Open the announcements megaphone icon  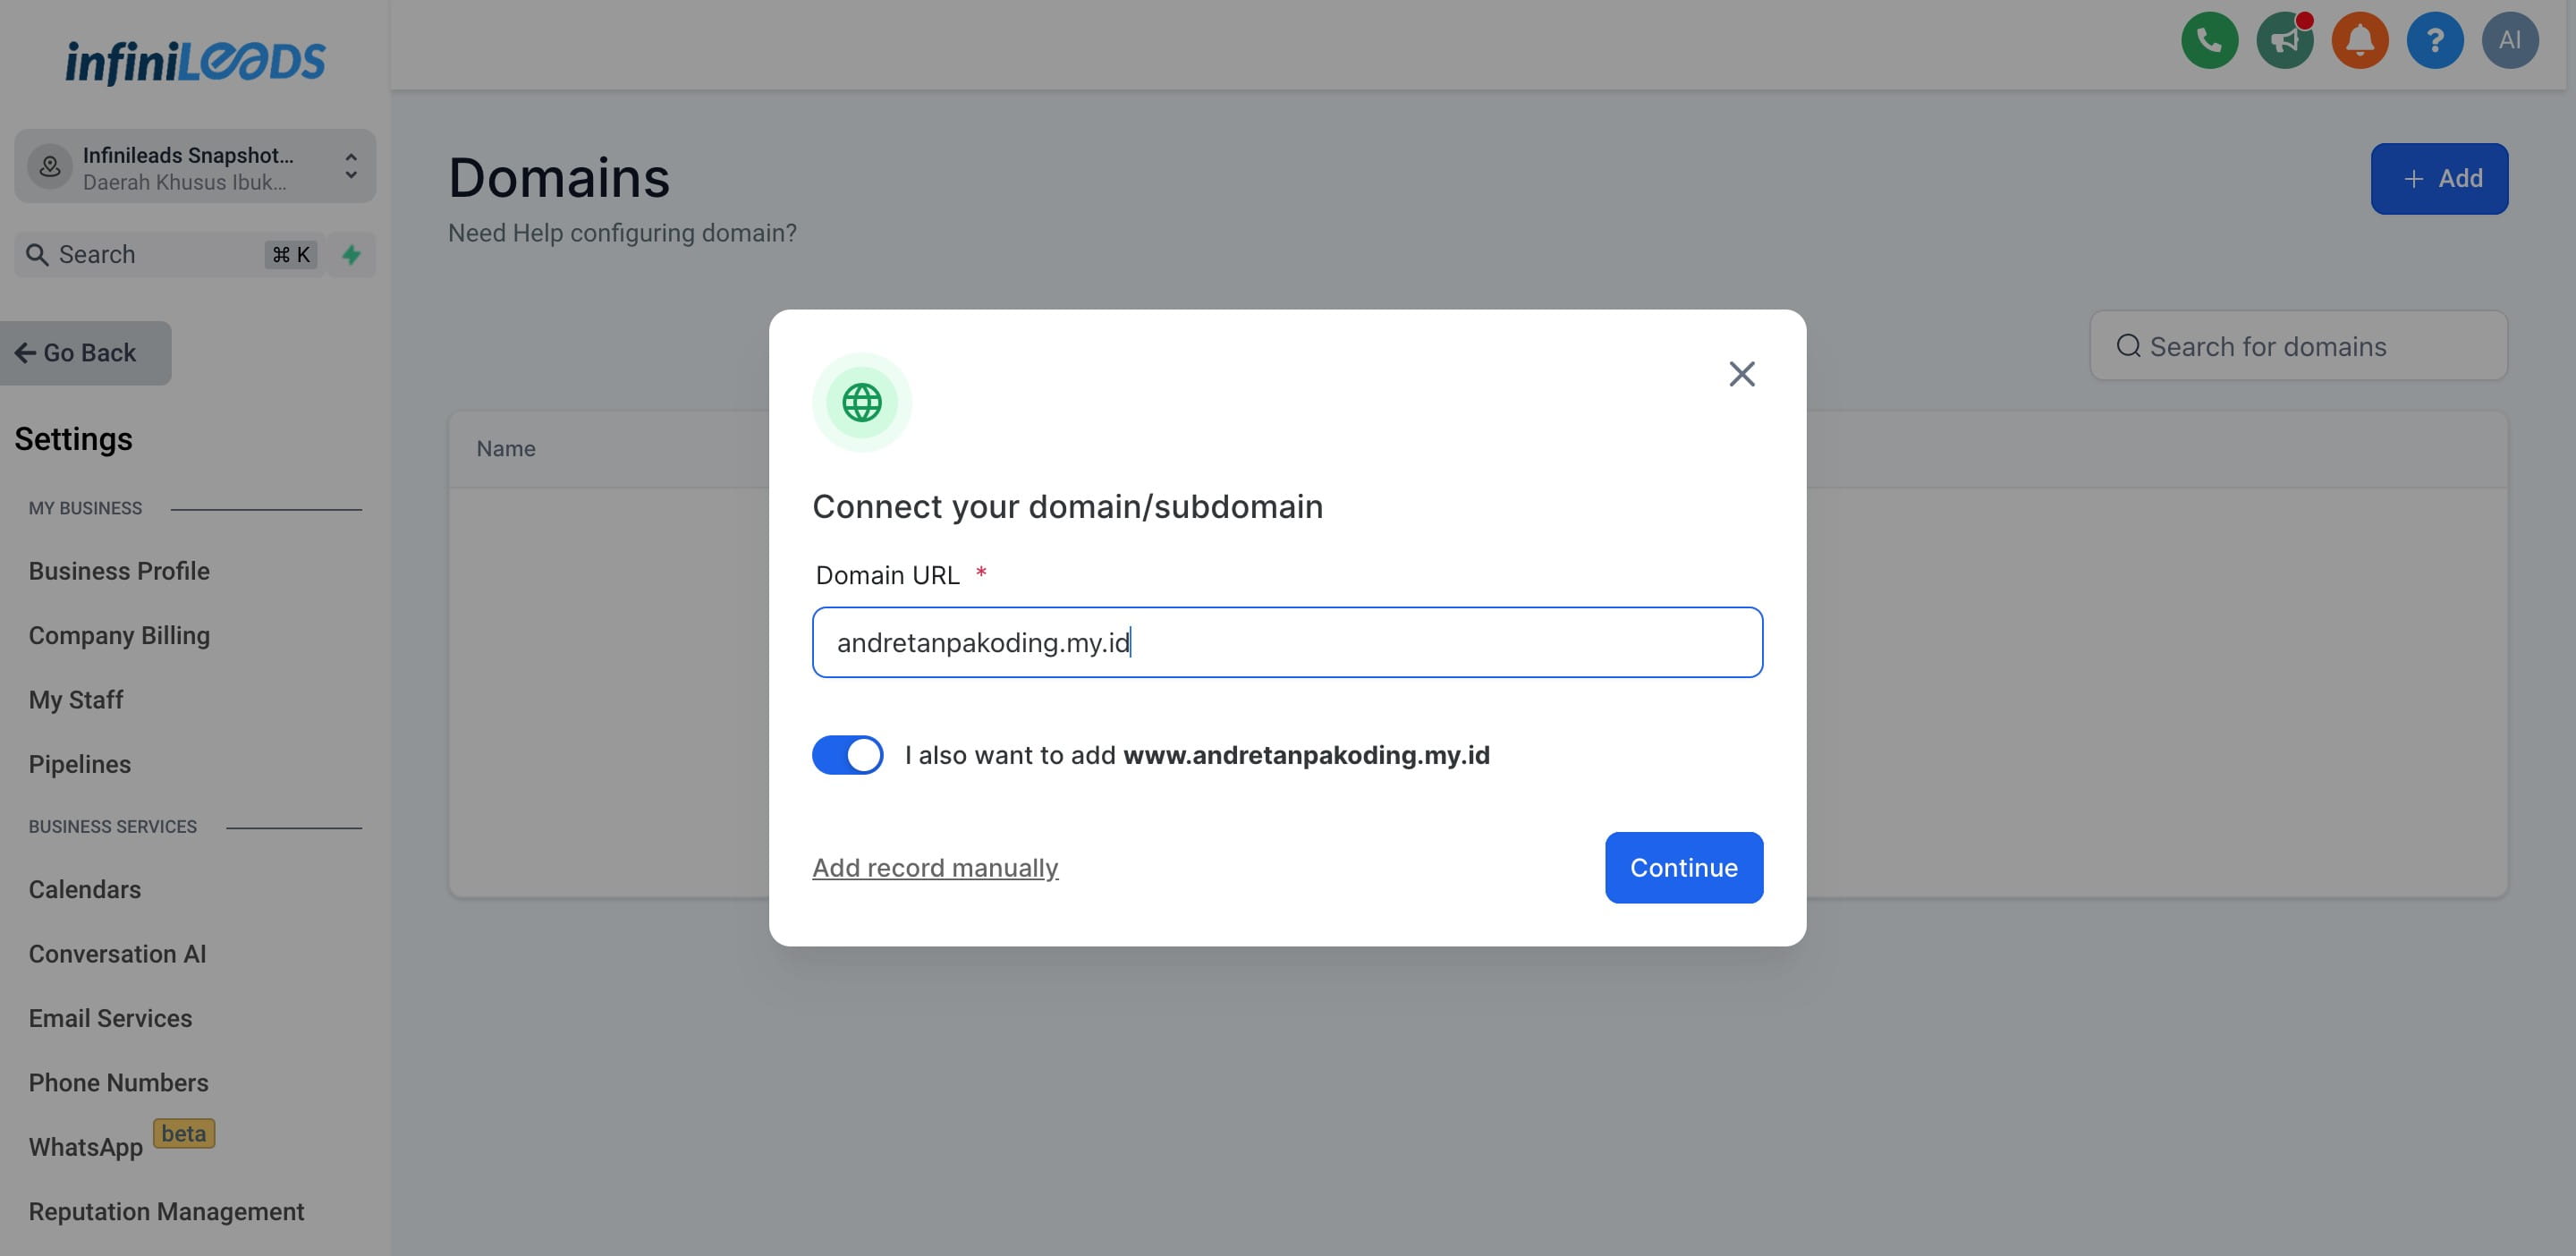click(2284, 41)
